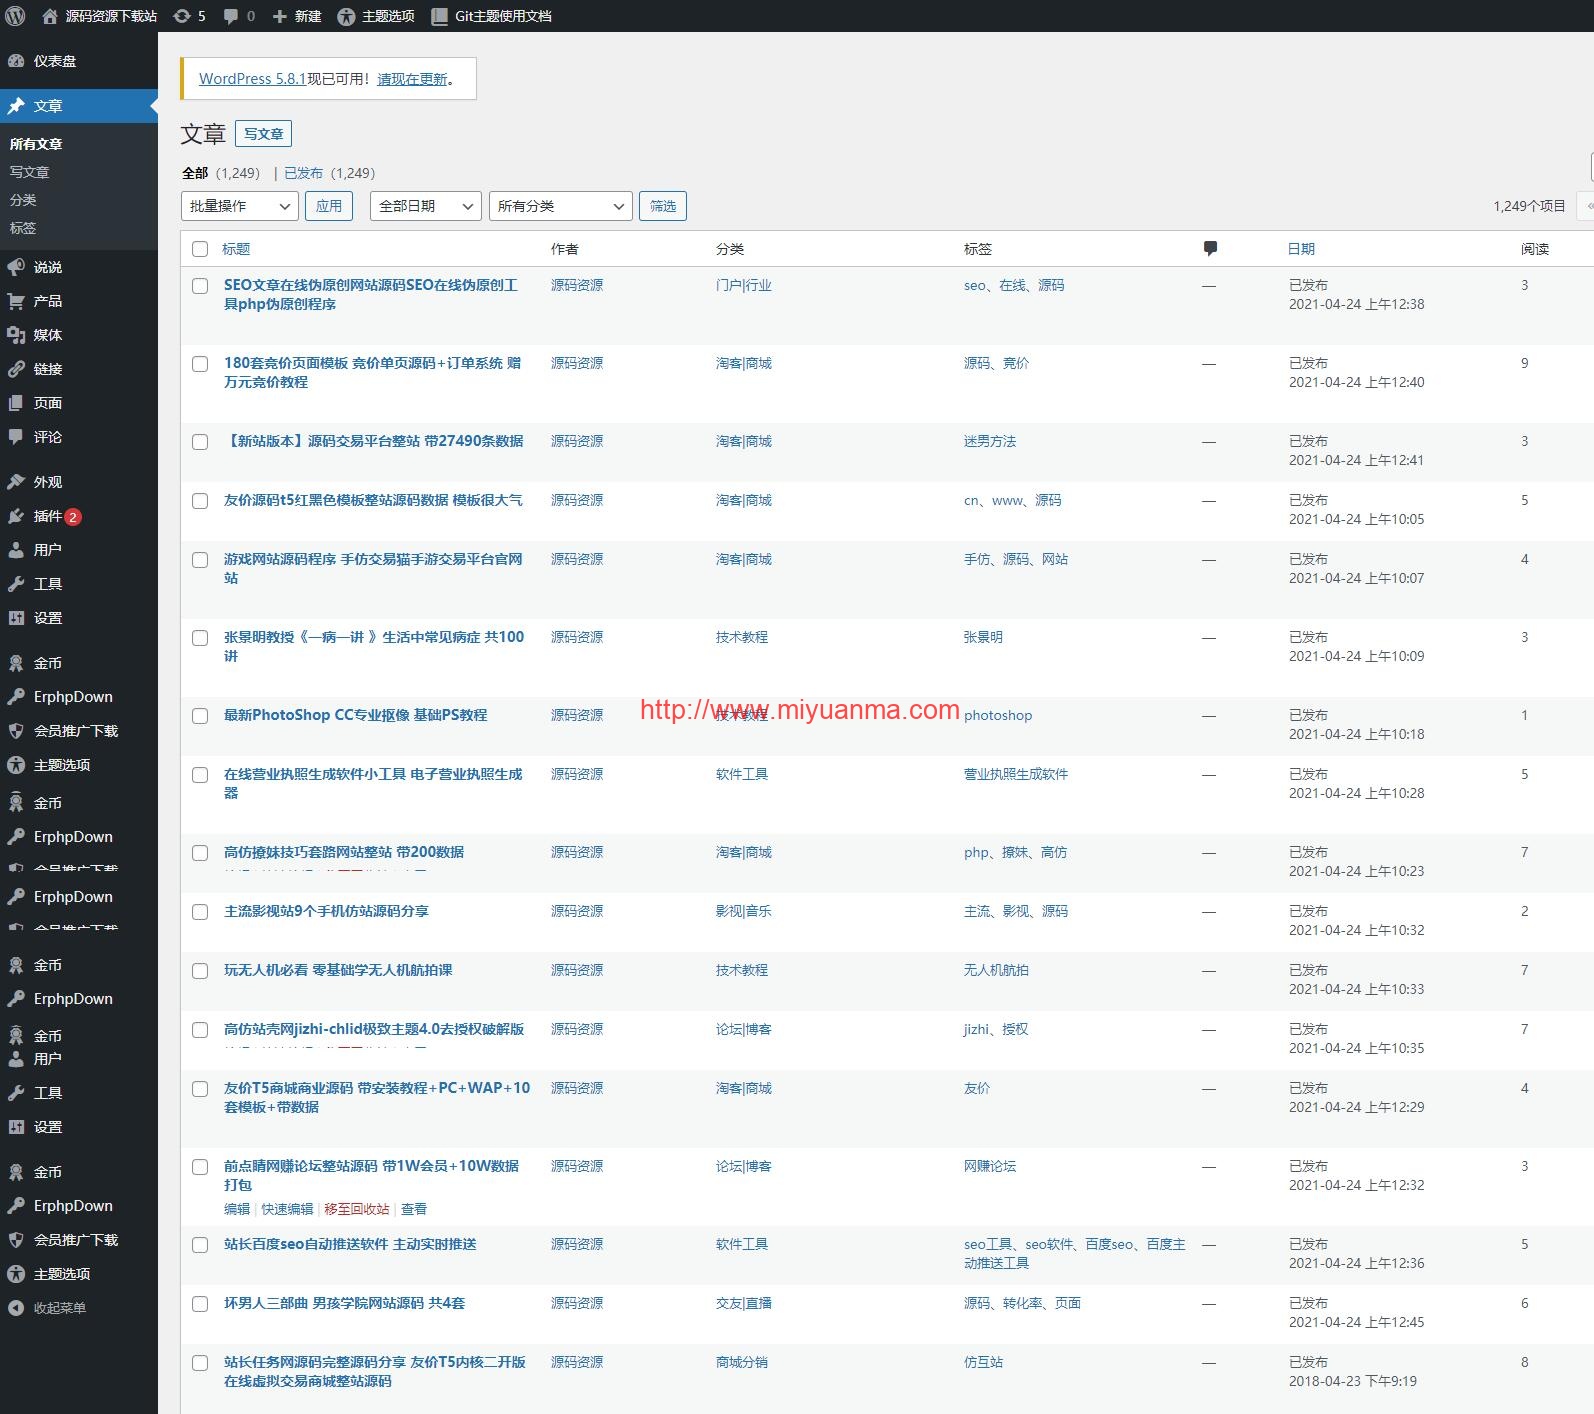Click 影视|音乐 category link
Screen dimensions: 1594x1414
tap(744, 911)
